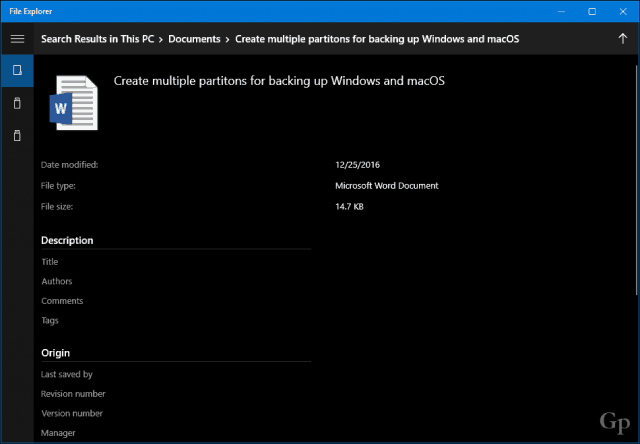The image size is (640, 444).
Task: Click the vertical scrollbar on the right
Action: (637, 180)
